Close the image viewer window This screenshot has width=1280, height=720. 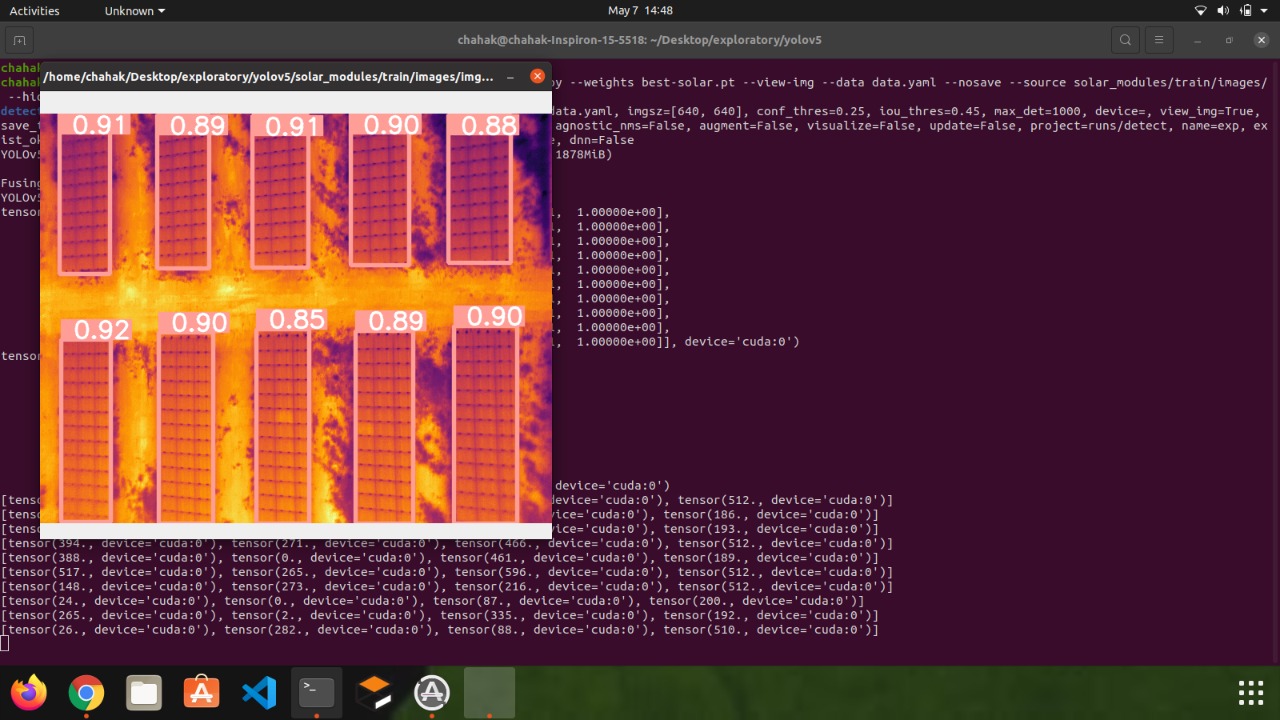coord(537,76)
